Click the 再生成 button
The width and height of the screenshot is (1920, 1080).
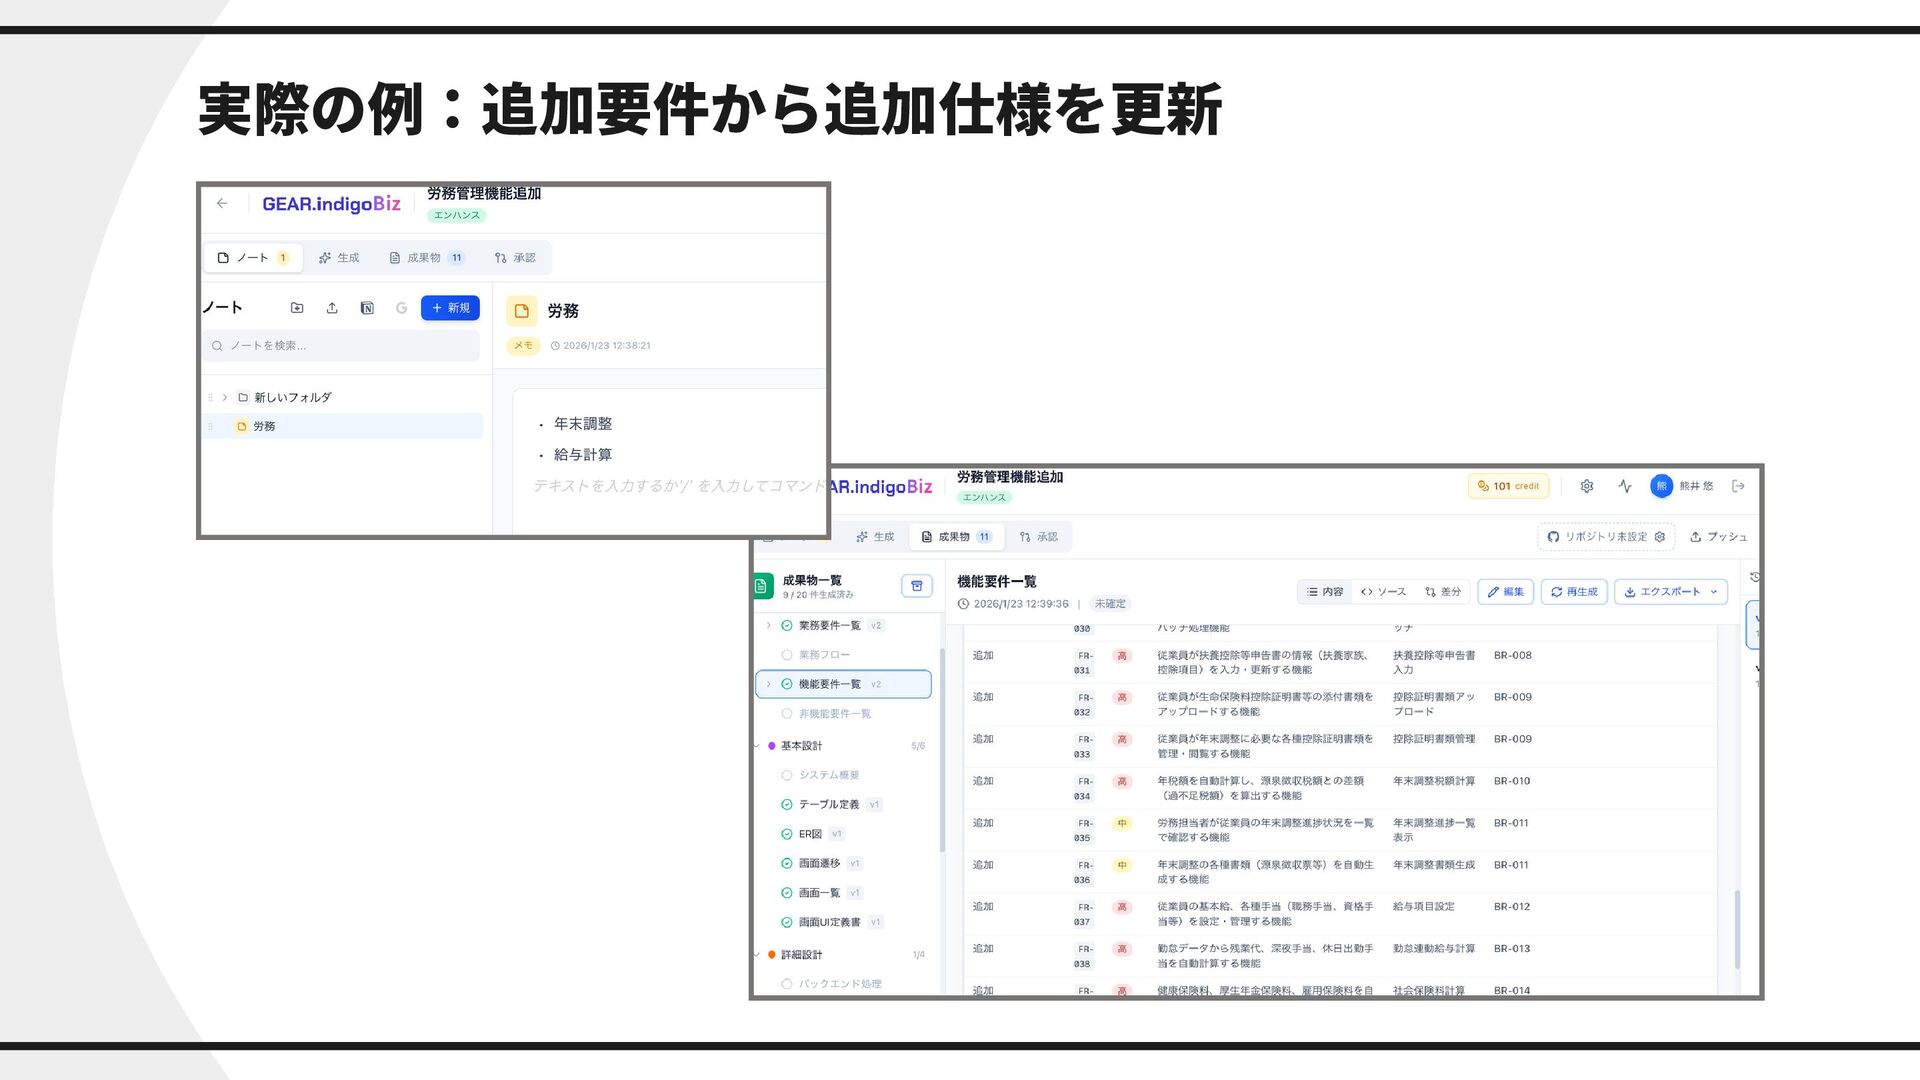pyautogui.click(x=1574, y=592)
